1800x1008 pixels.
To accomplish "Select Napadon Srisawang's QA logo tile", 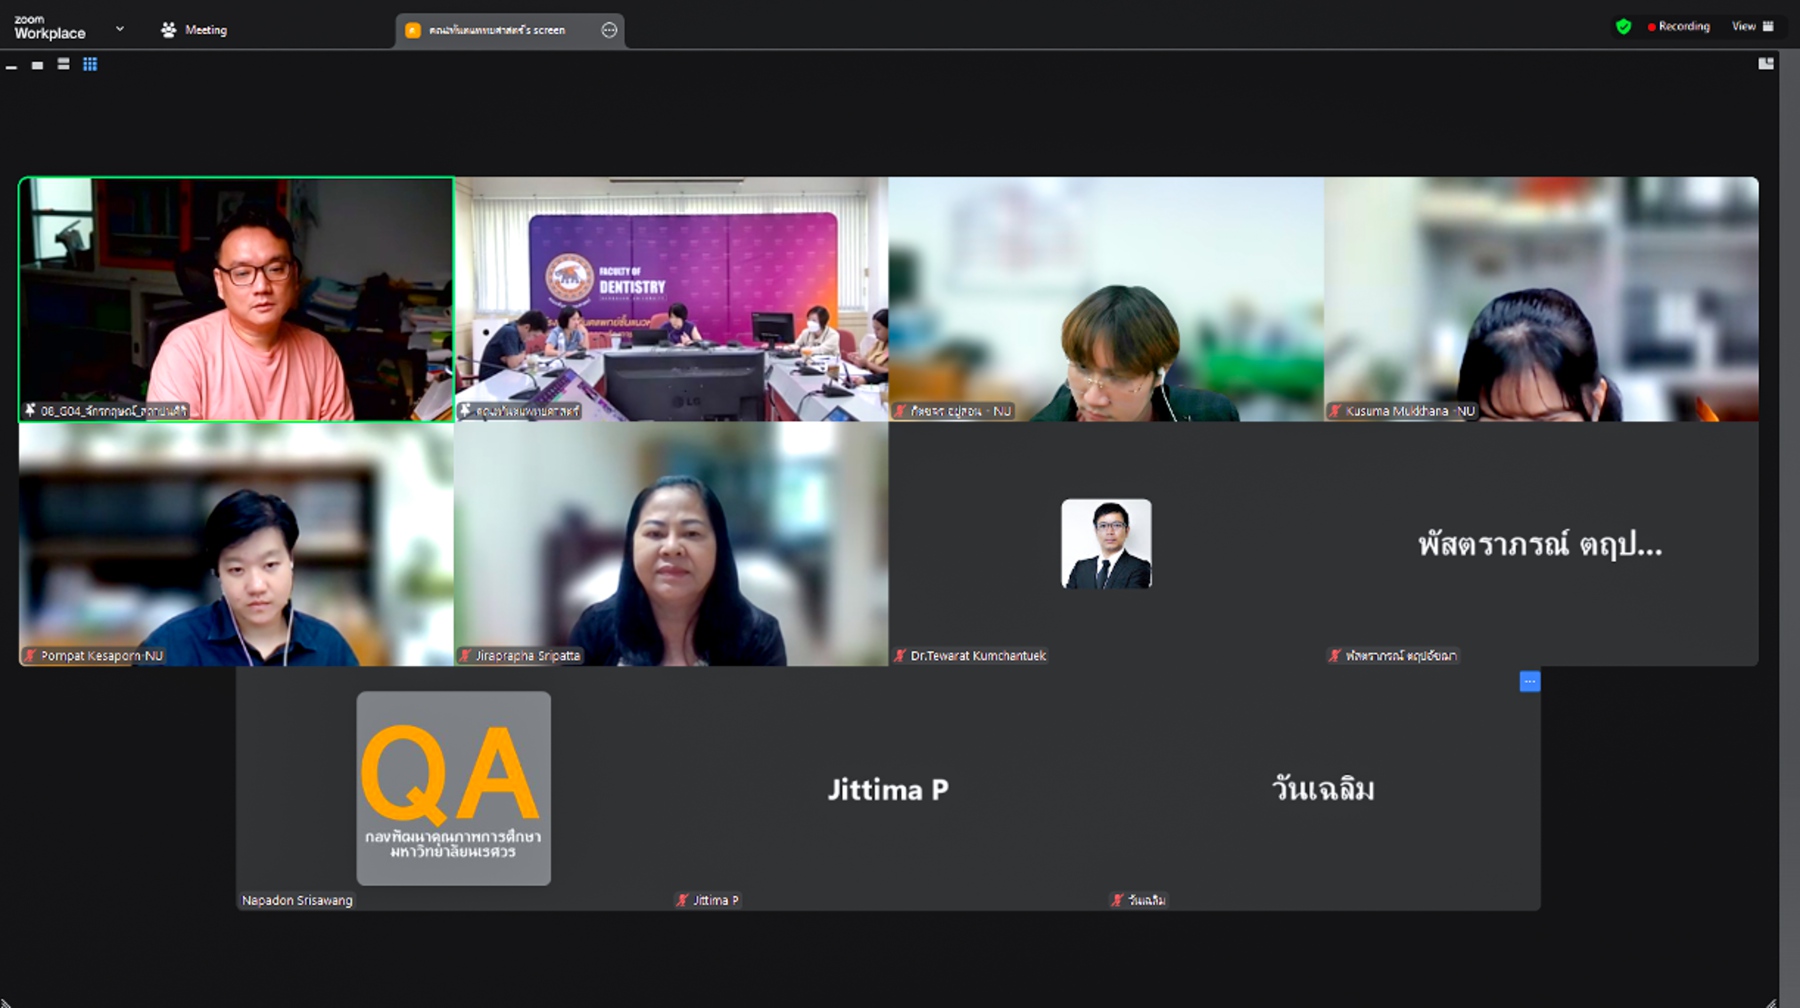I will [x=453, y=788].
